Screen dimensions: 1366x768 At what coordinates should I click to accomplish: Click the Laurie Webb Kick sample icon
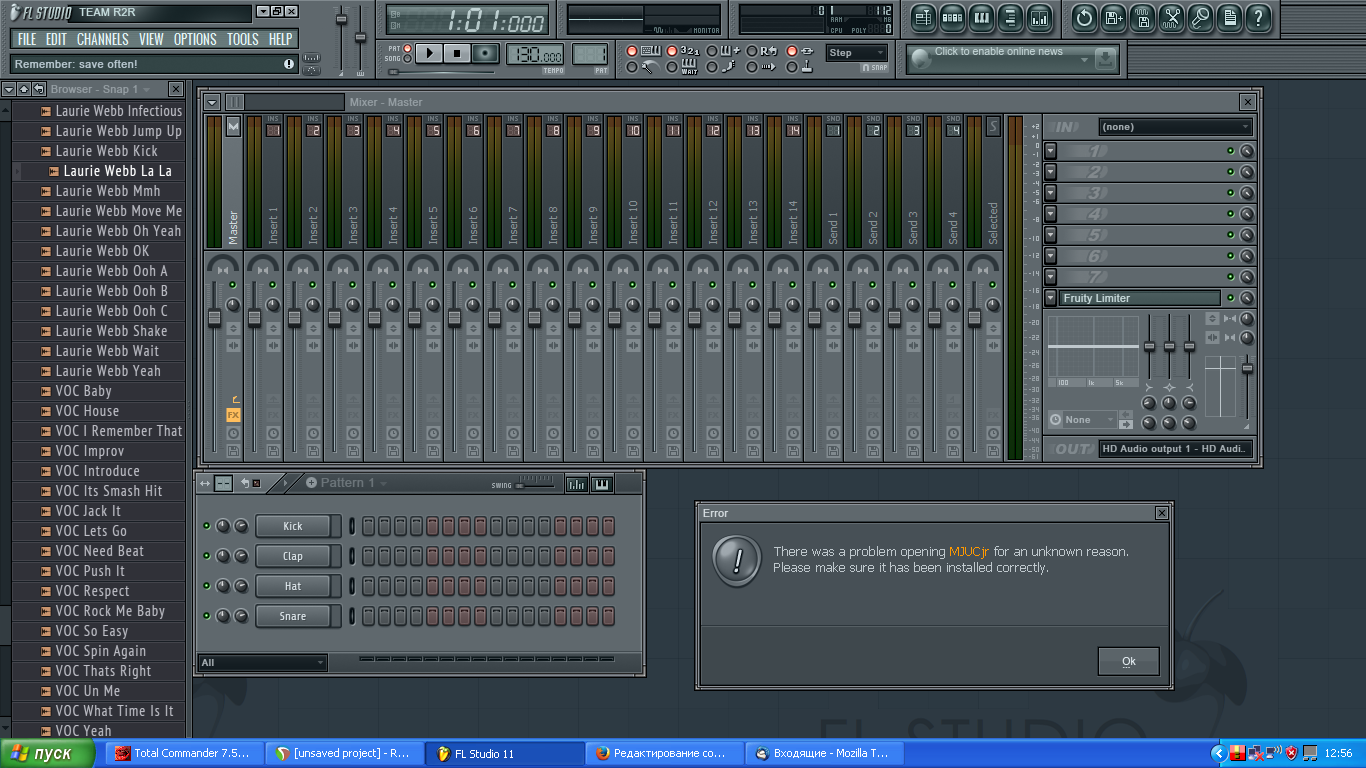tap(45, 151)
